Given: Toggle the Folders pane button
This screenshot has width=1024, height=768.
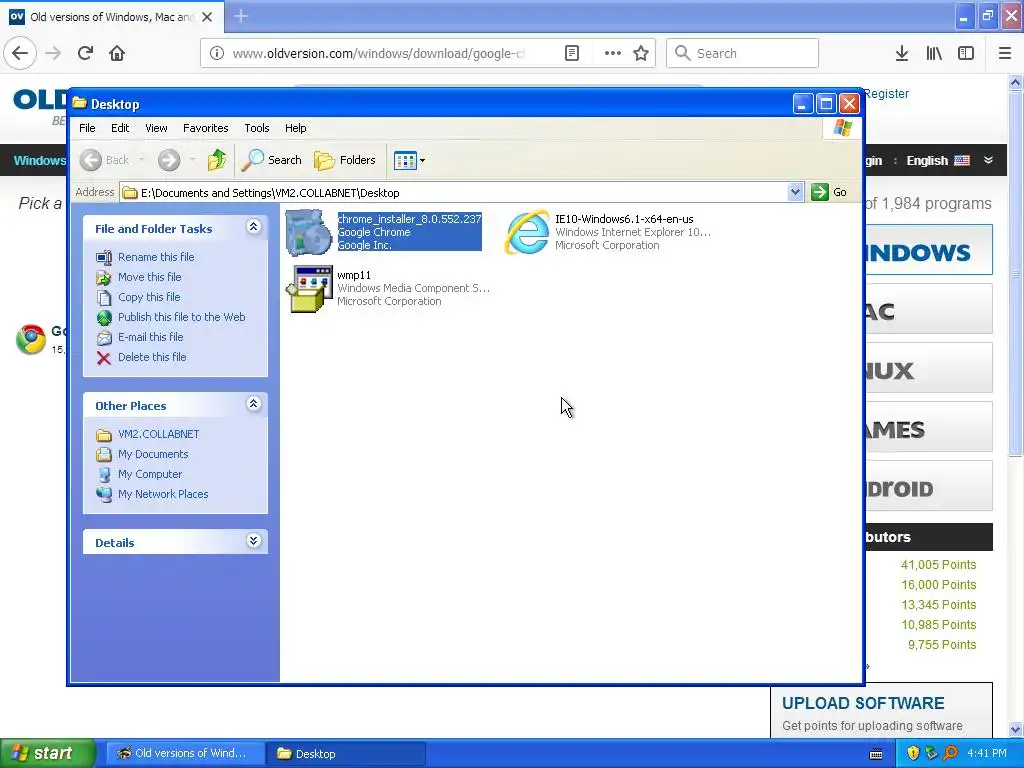Looking at the screenshot, I should pos(345,160).
